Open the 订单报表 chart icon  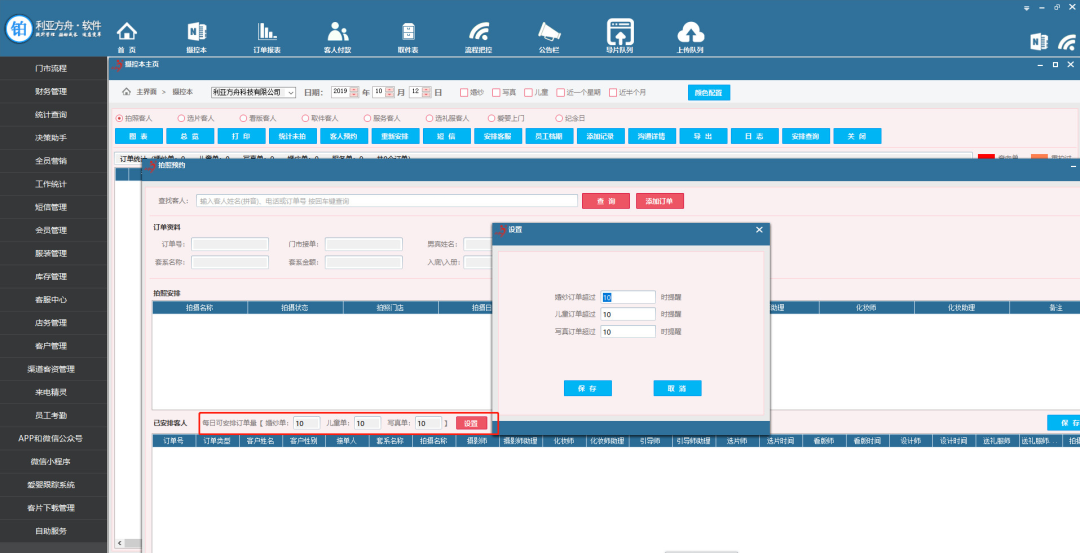pyautogui.click(x=266, y=32)
